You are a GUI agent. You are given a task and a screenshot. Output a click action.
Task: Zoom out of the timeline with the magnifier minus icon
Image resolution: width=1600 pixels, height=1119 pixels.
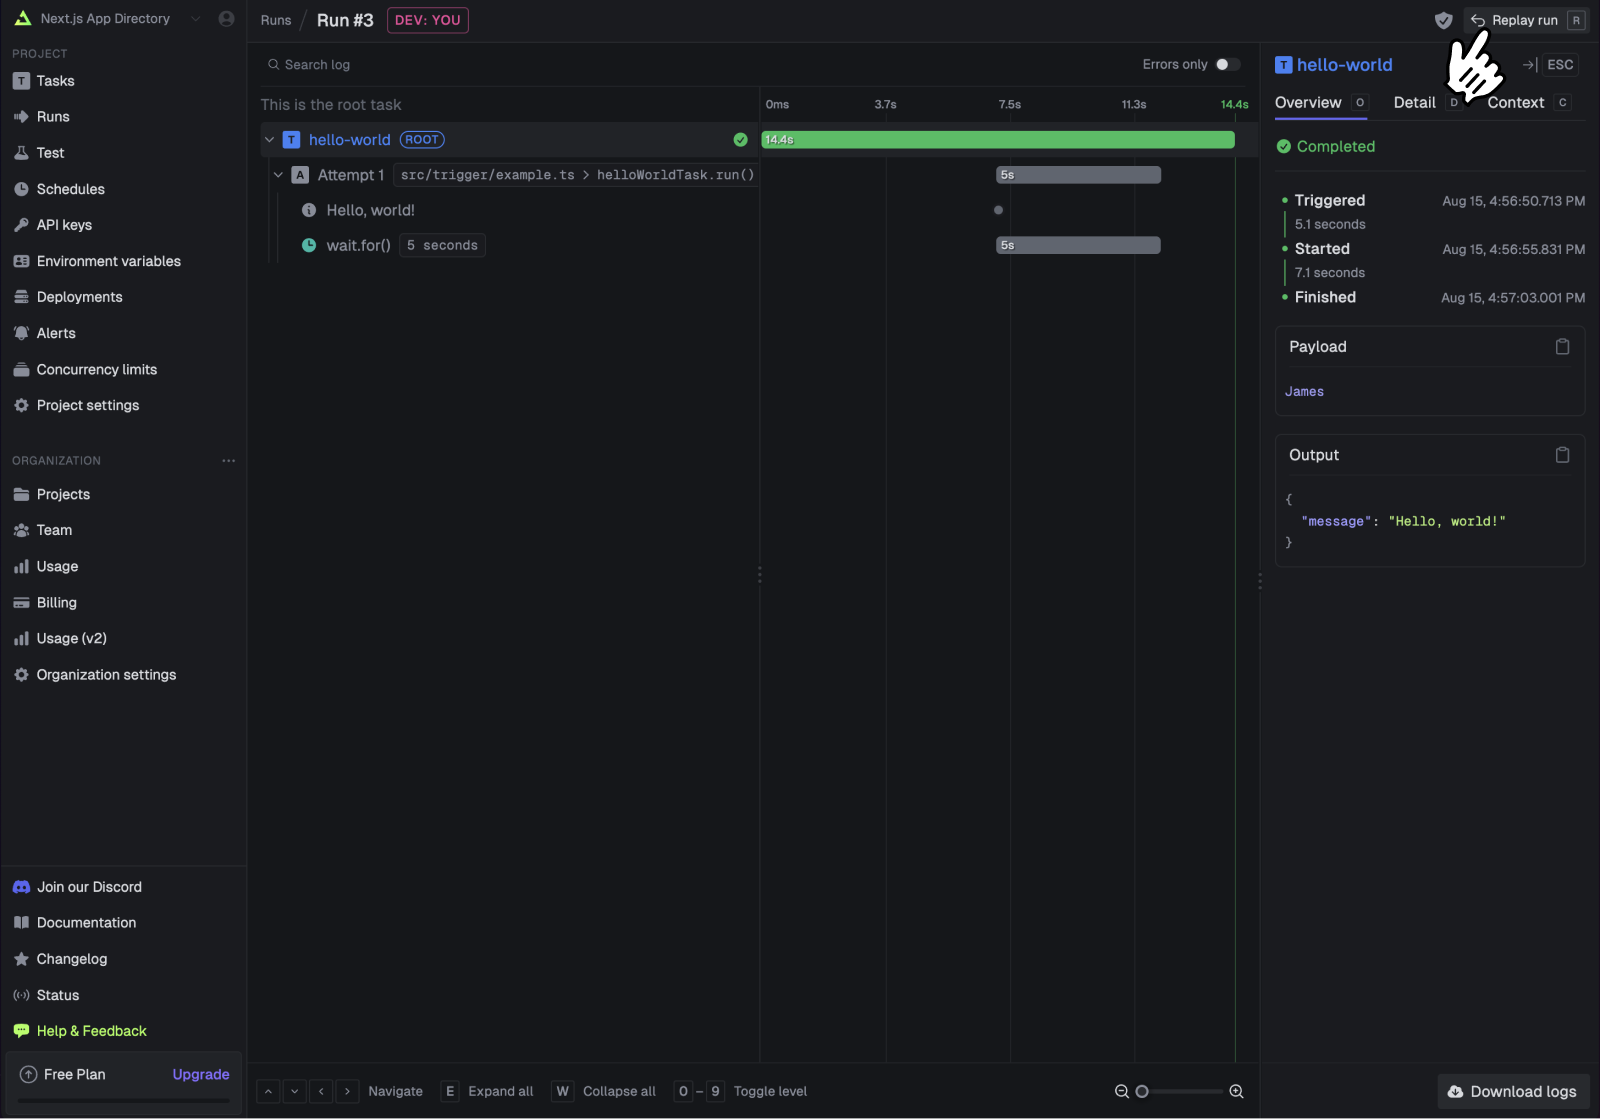[1122, 1092]
